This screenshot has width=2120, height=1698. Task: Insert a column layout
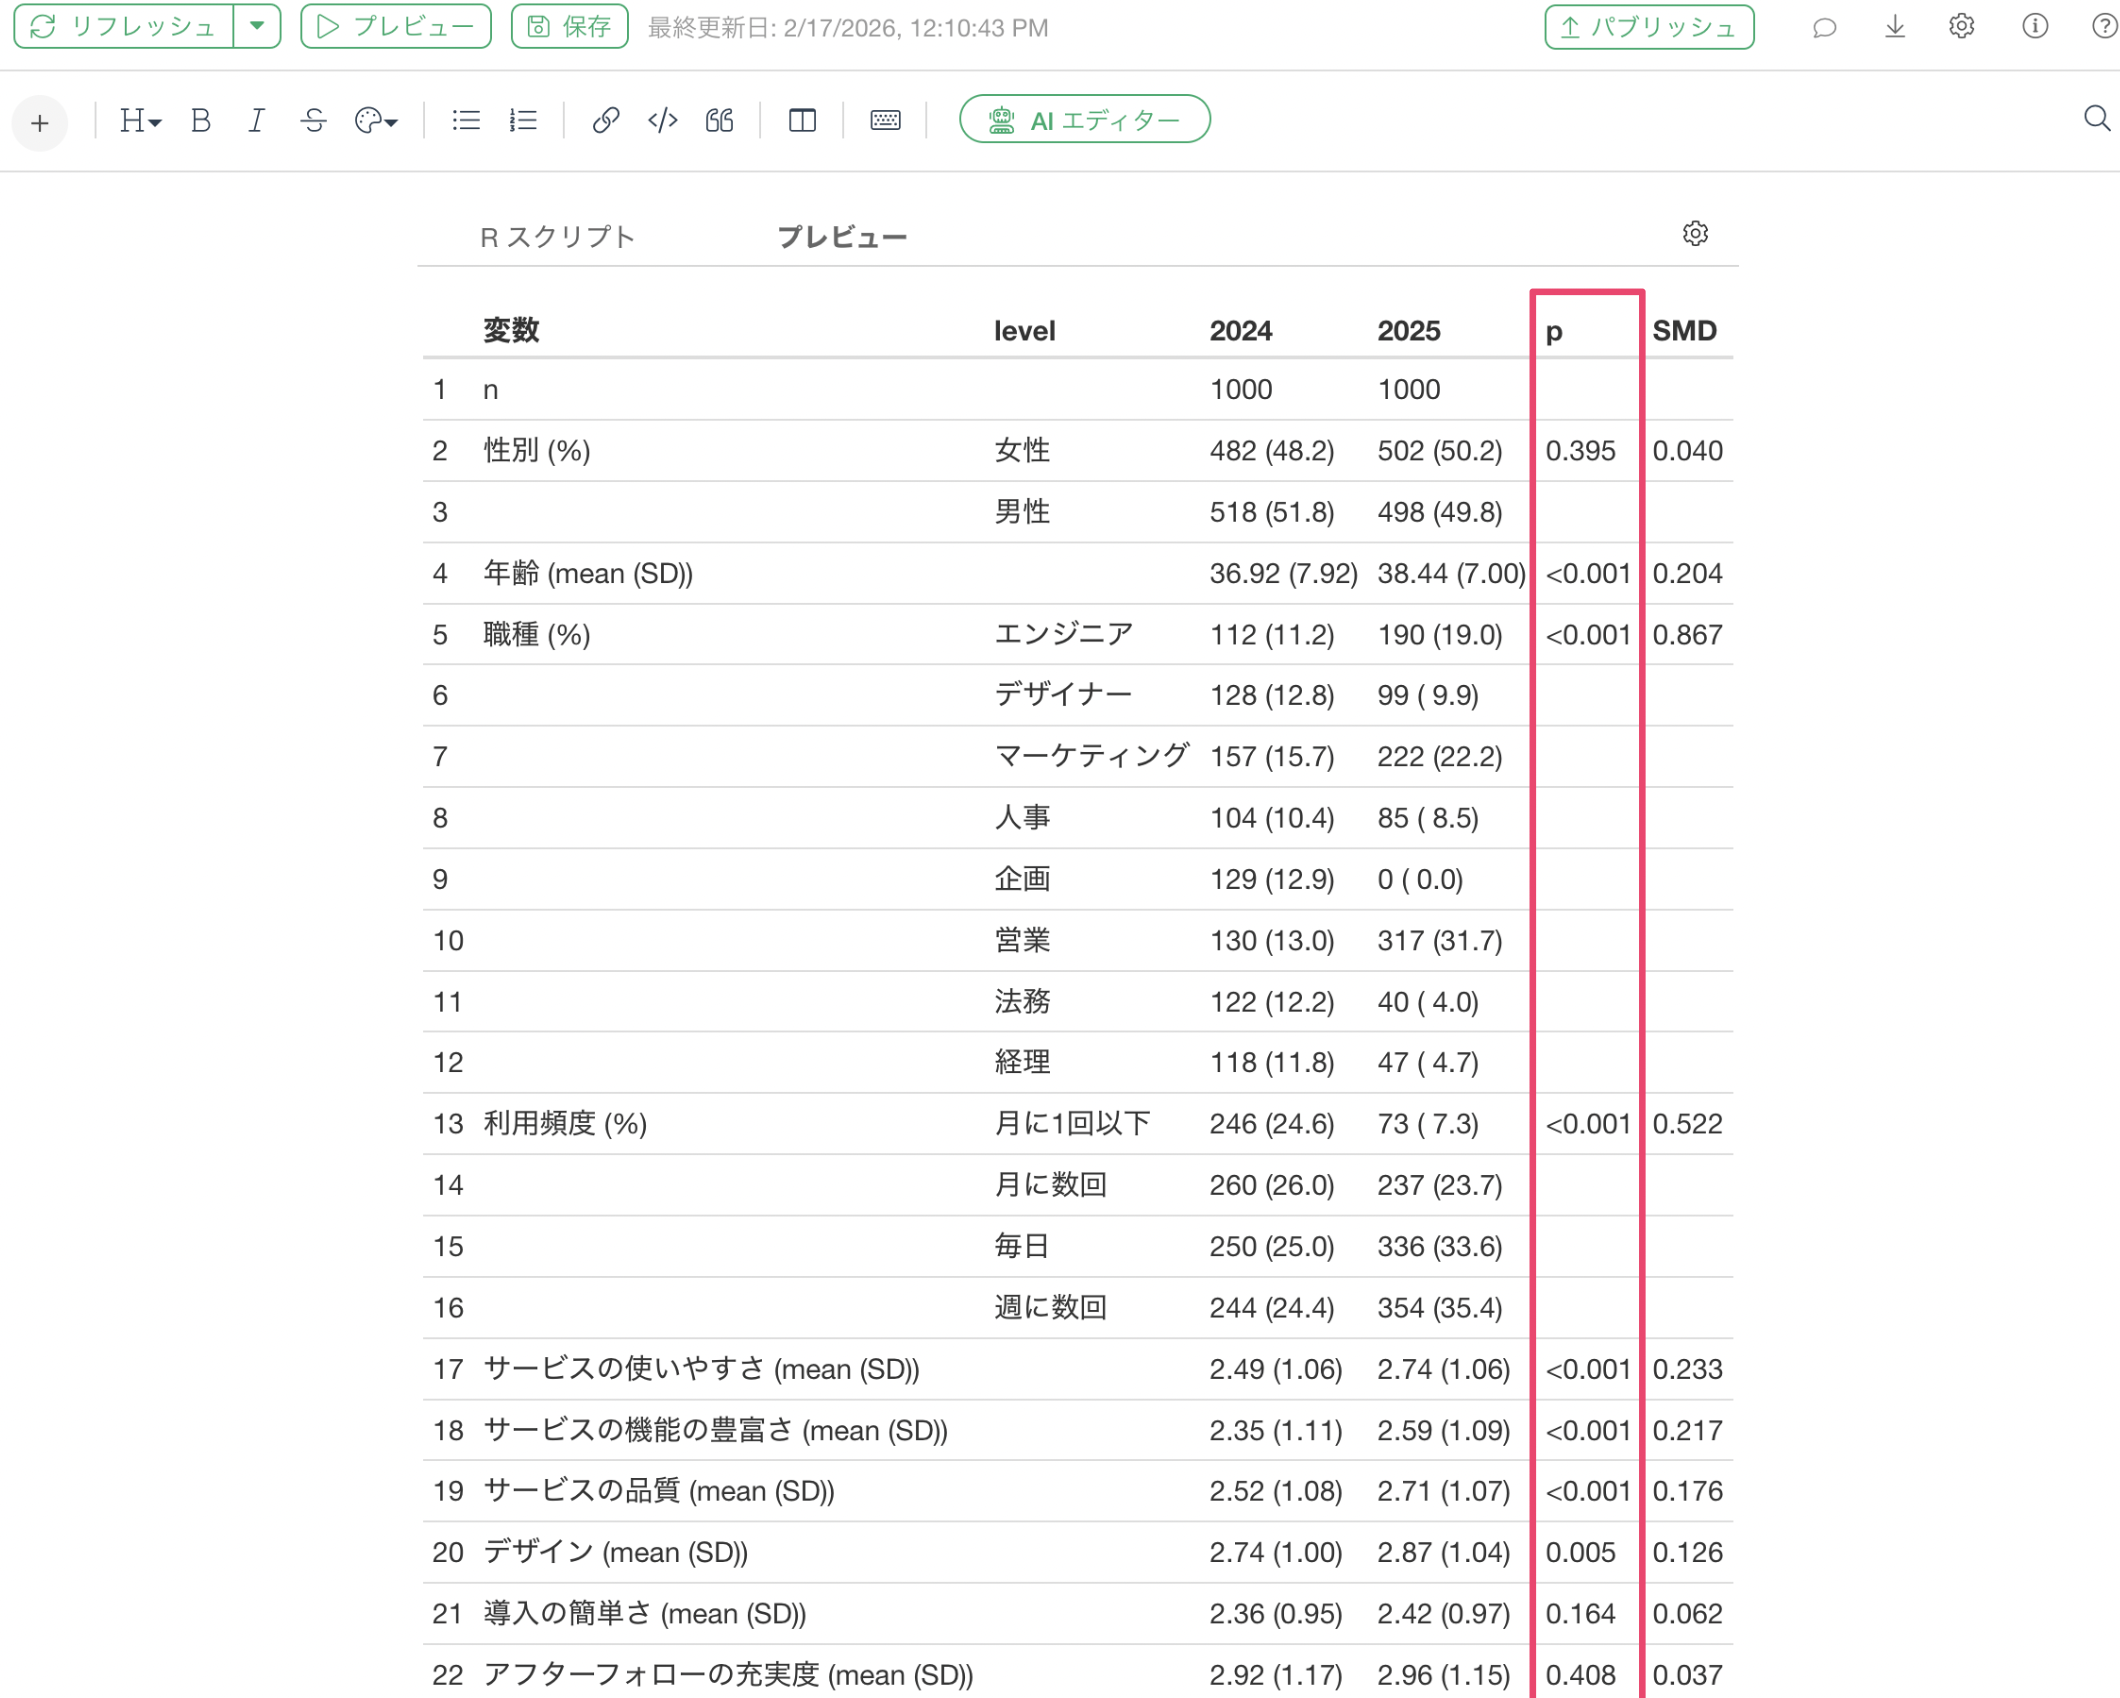(802, 121)
